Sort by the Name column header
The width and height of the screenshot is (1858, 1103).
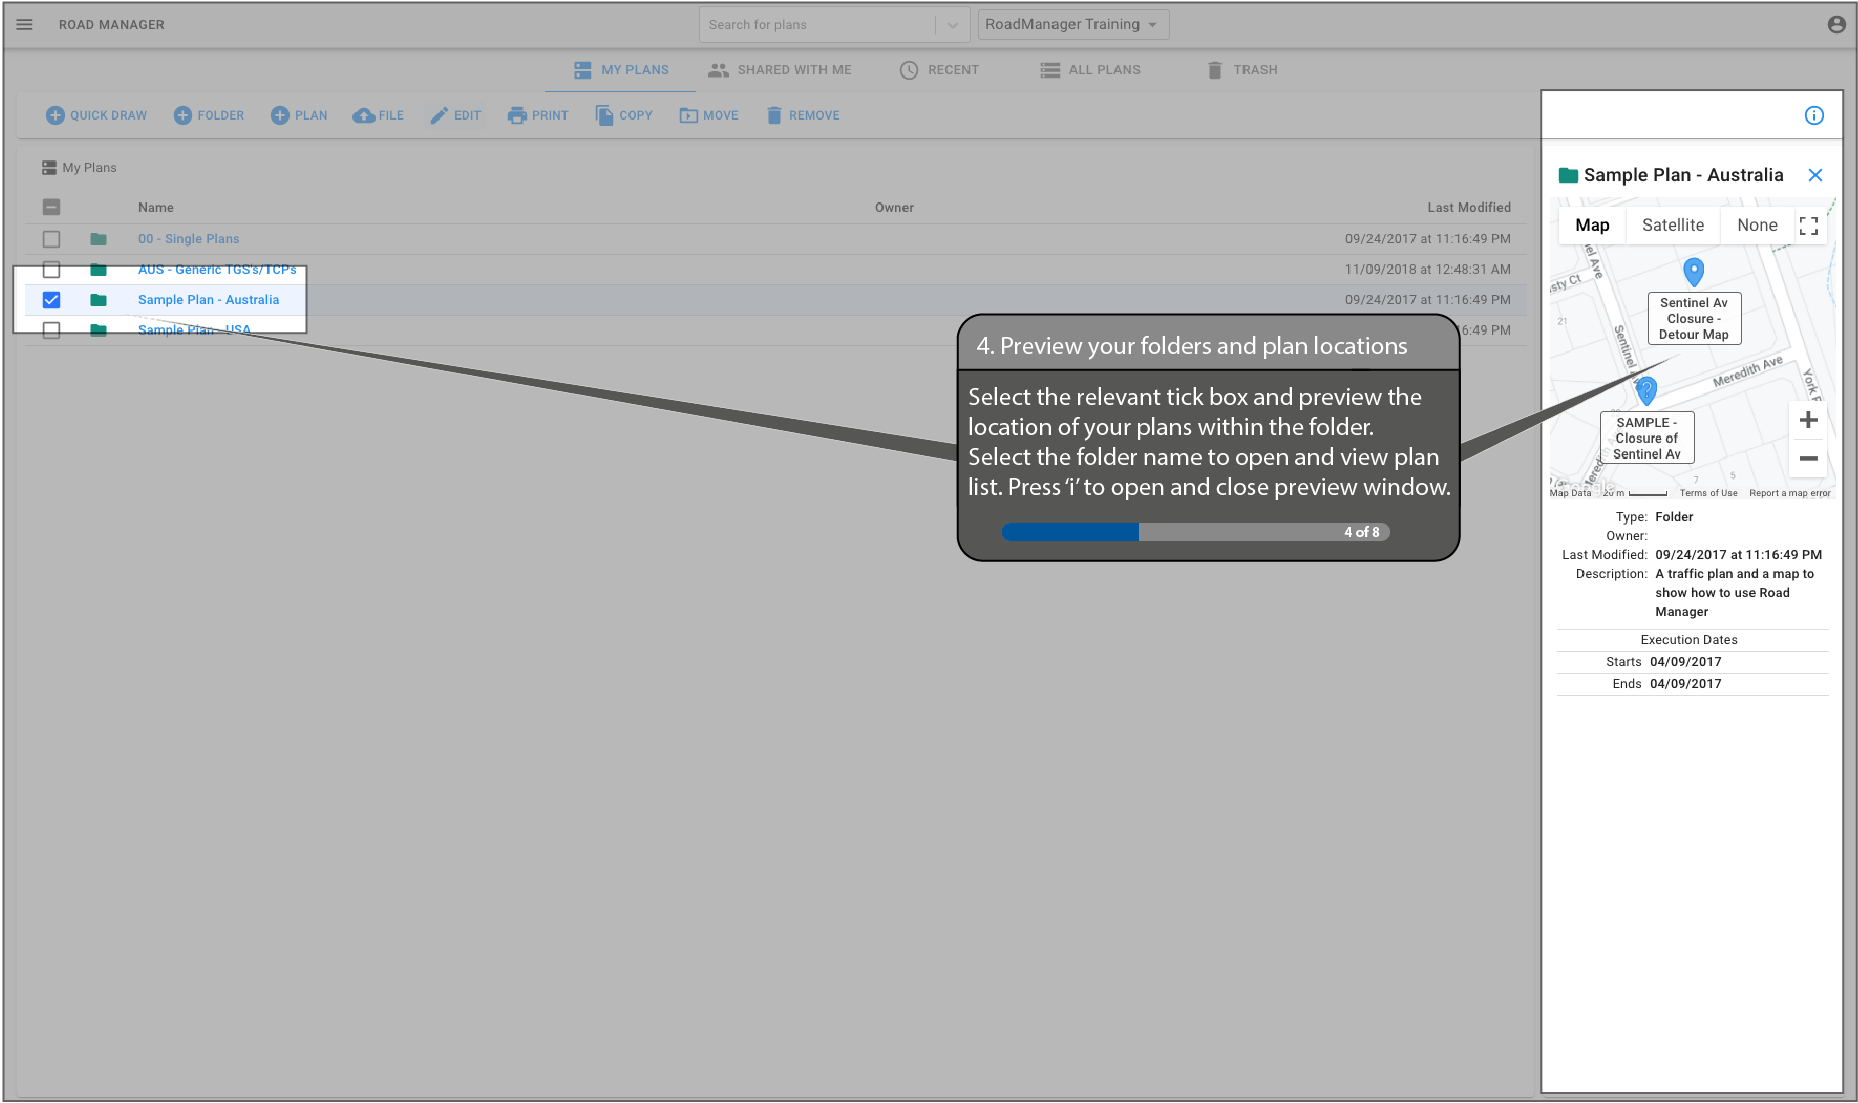[x=156, y=208]
